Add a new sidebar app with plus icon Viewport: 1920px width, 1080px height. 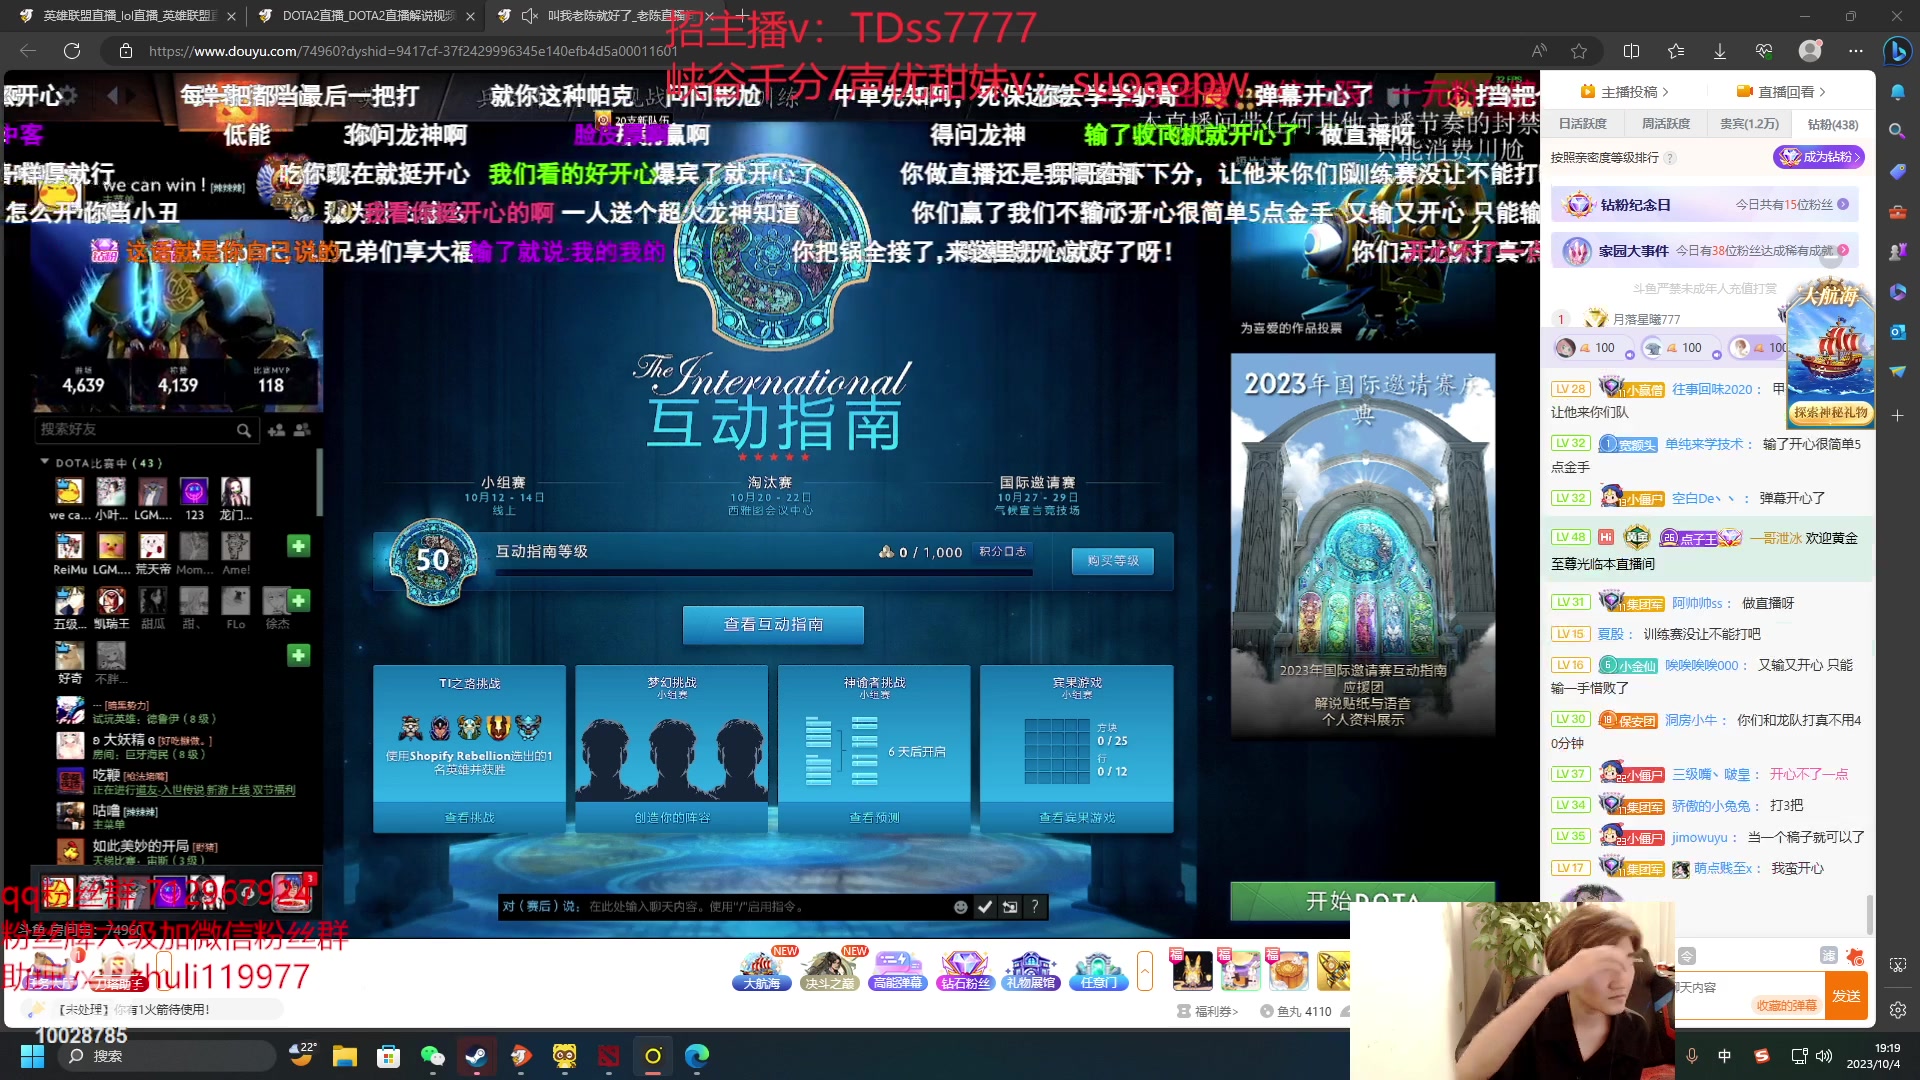tap(1897, 415)
